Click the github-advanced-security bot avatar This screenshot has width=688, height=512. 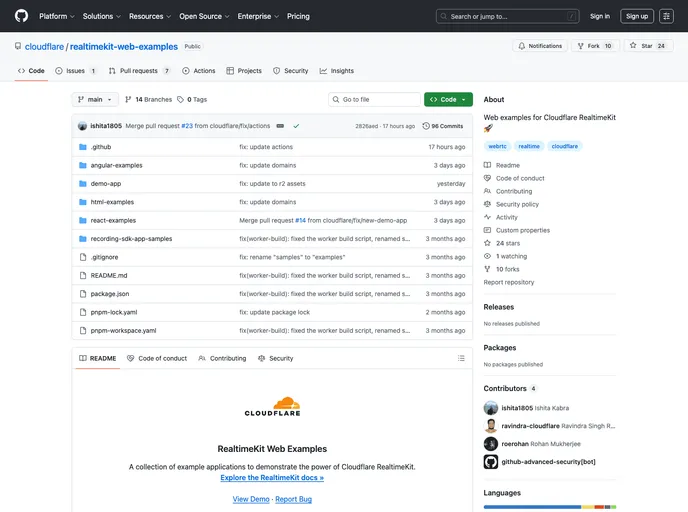(491, 462)
